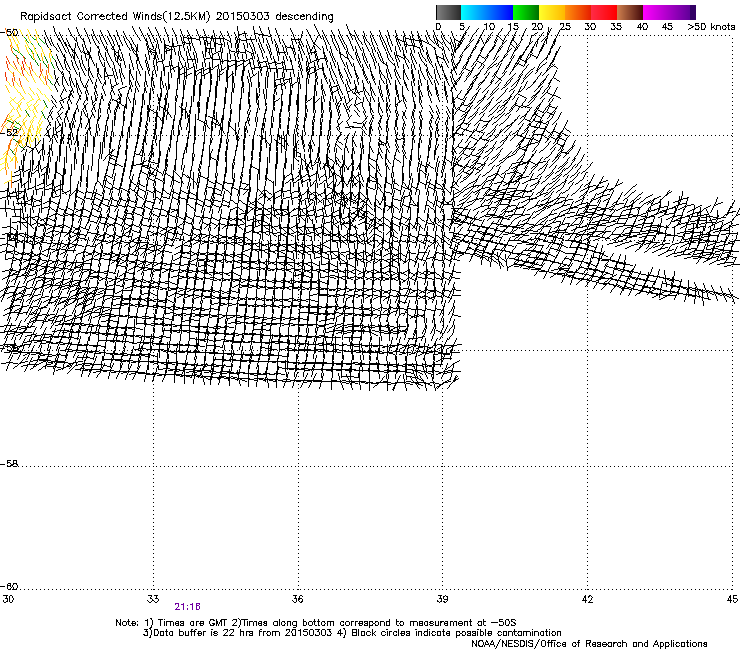Click the gray 0-5 knots color swatch

coord(448,12)
